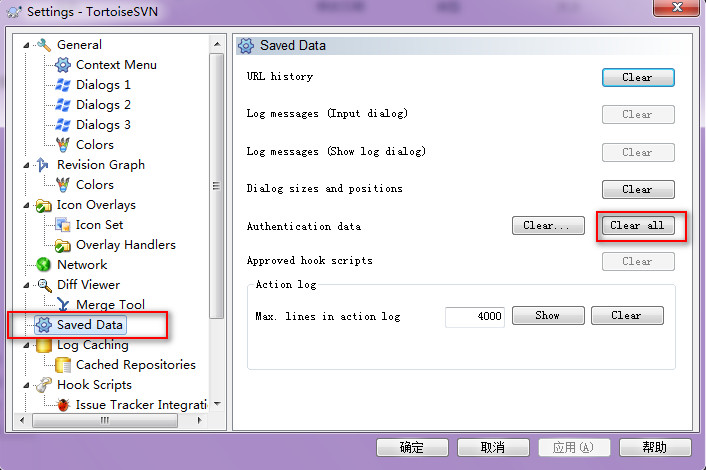The height and width of the screenshot is (470, 706).
Task: Collapse the Log Caching tree node
Action: (27, 345)
